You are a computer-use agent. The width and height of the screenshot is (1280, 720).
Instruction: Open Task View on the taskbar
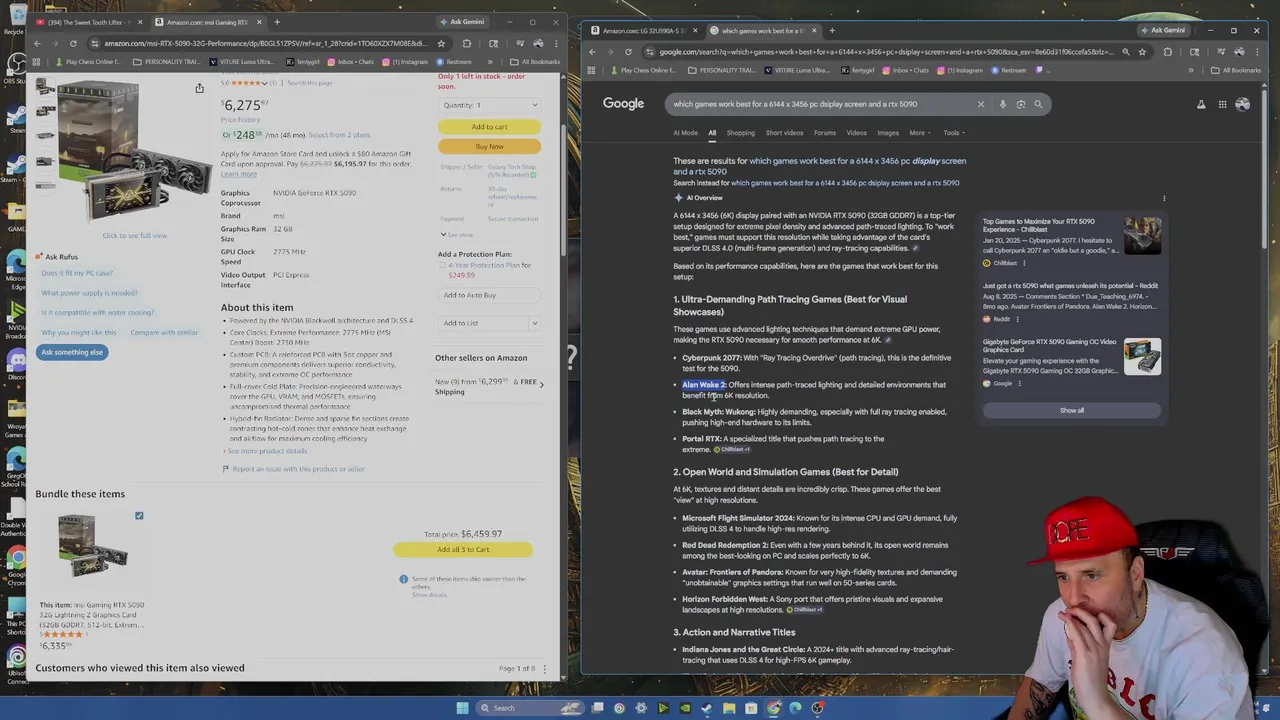tap(597, 708)
